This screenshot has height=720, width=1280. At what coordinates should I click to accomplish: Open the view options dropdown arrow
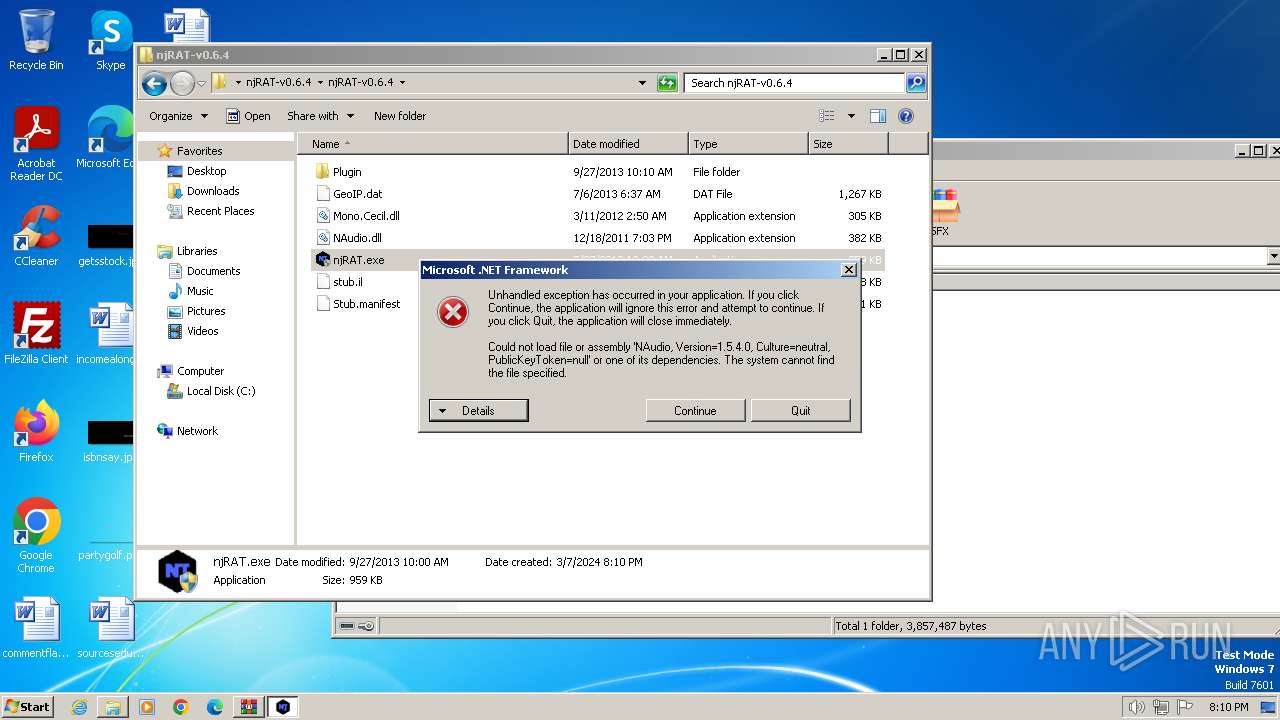pos(851,116)
